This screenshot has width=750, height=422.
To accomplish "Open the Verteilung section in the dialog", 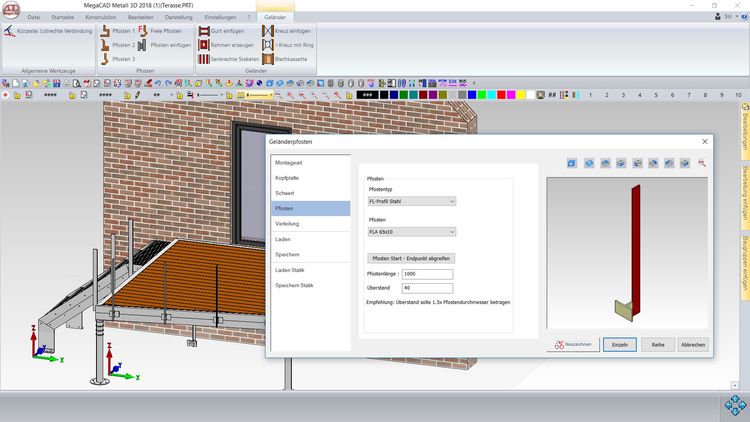I will coord(287,224).
